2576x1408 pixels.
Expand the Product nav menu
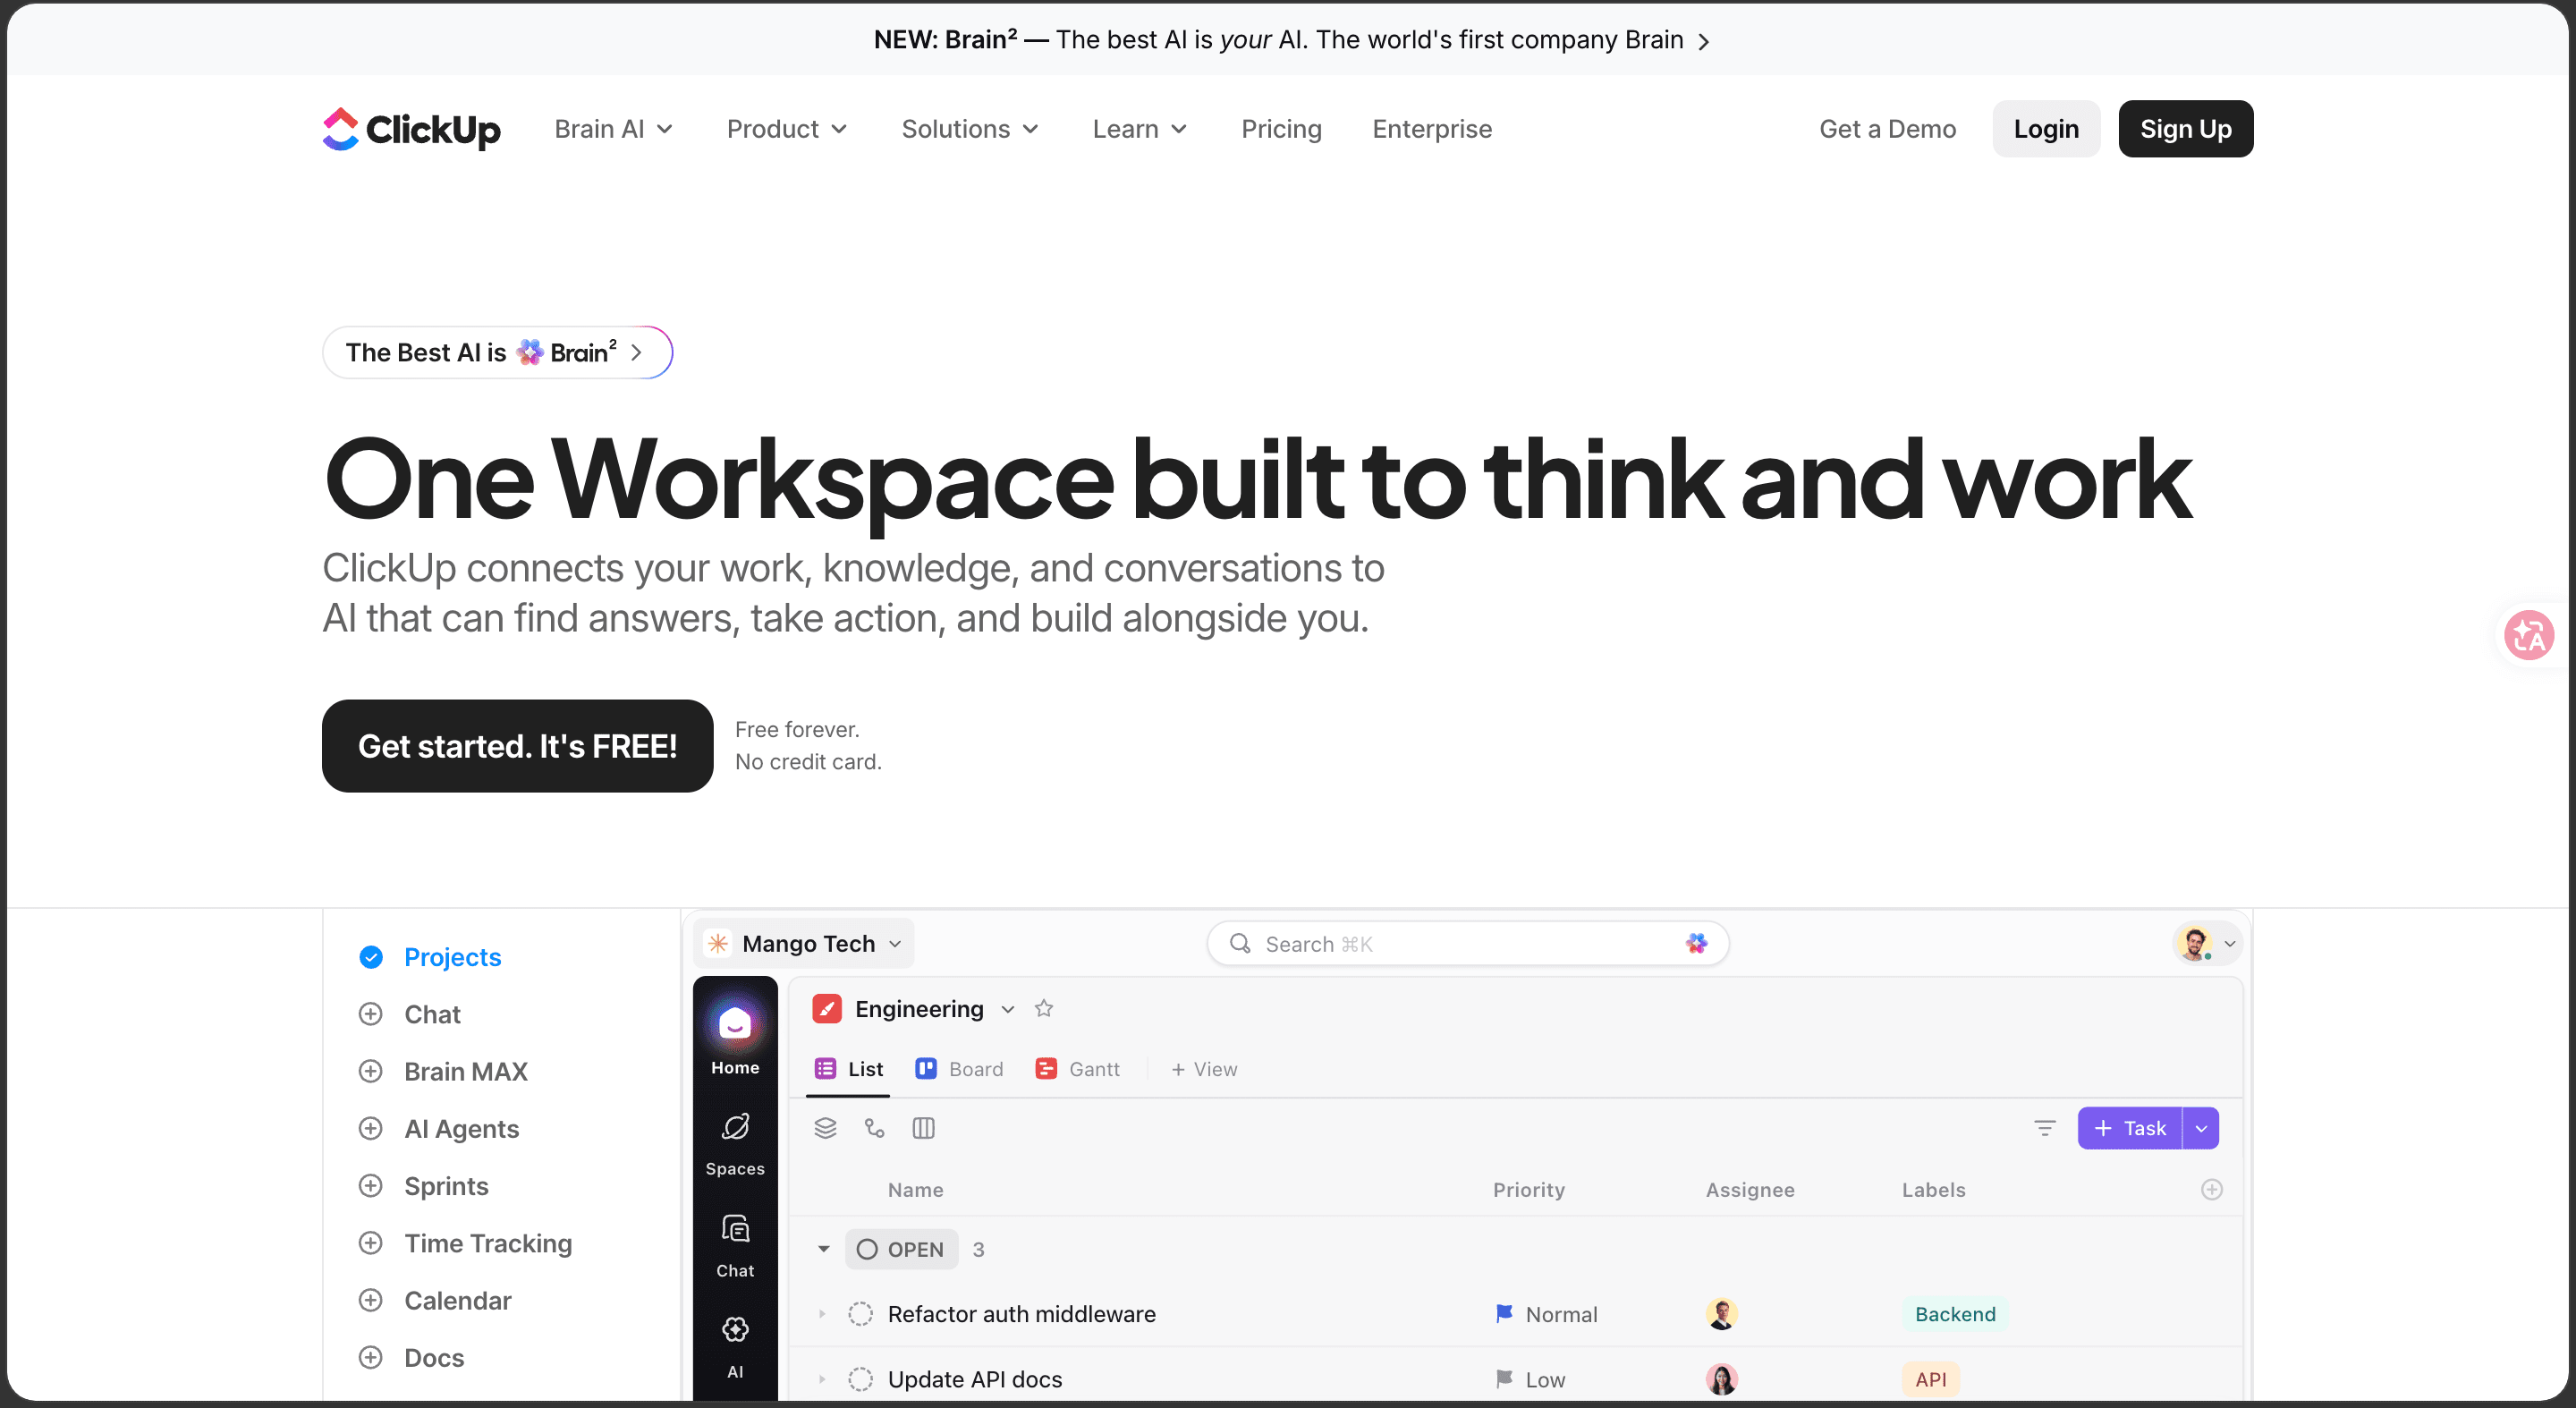pyautogui.click(x=787, y=129)
